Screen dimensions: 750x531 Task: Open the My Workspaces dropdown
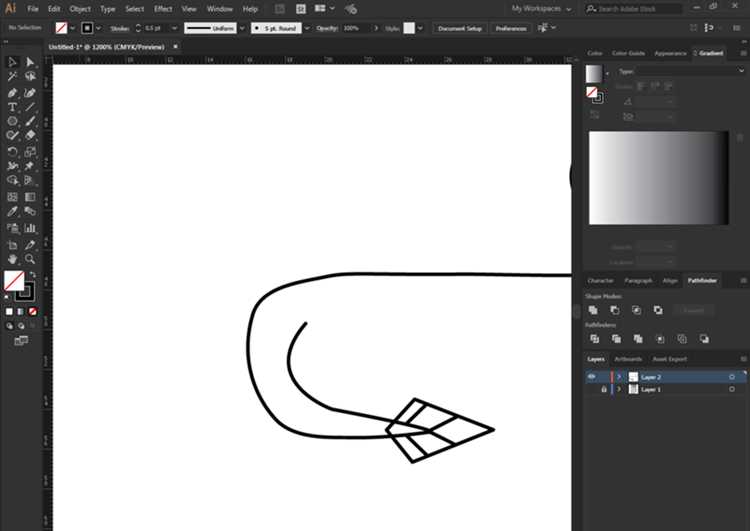coord(541,9)
